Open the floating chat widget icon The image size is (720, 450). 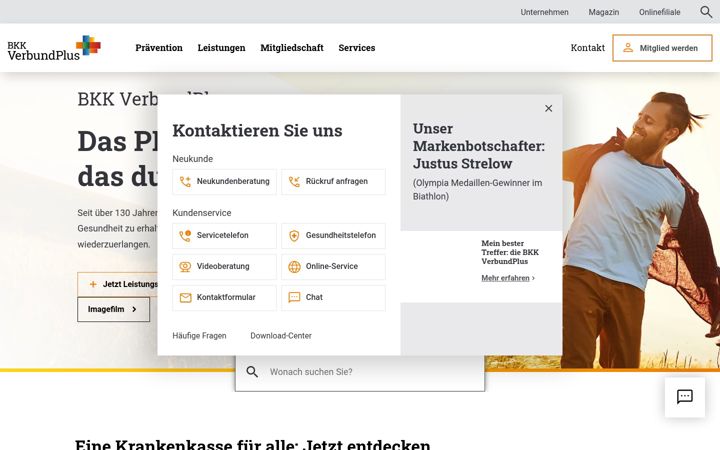(685, 397)
